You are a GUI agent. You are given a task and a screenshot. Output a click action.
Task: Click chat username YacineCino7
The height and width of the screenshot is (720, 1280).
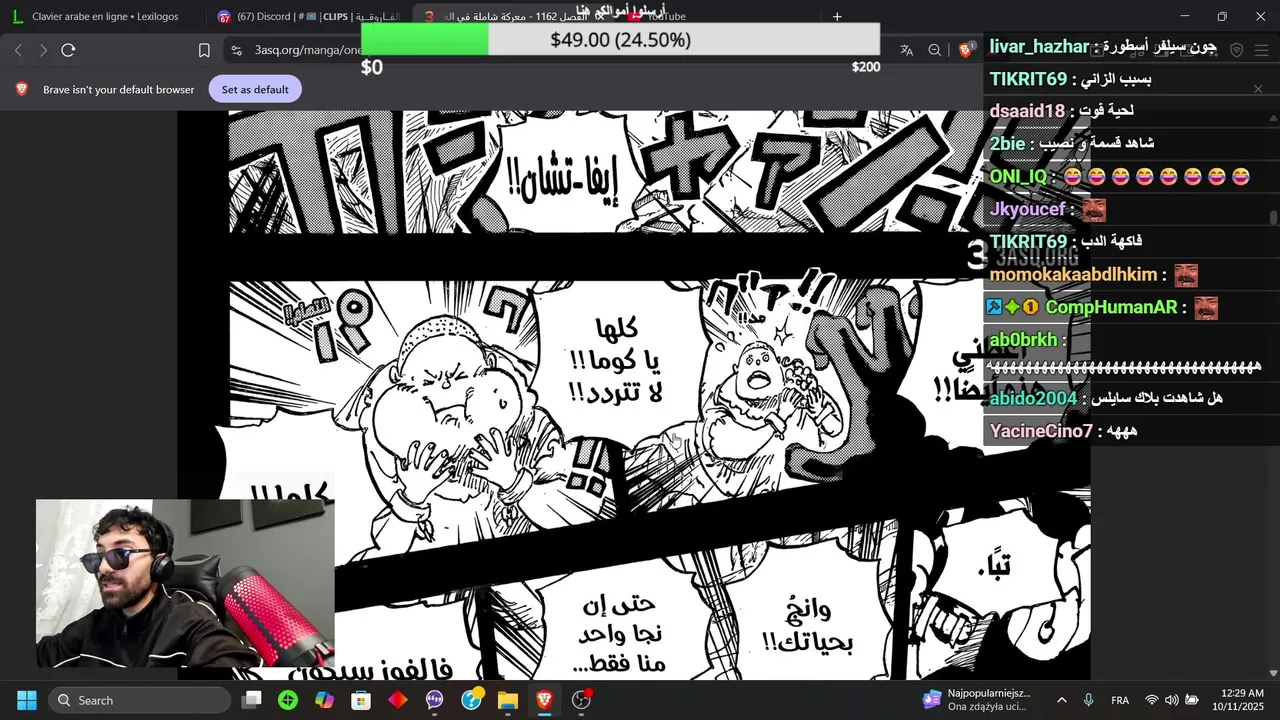[x=1041, y=431]
